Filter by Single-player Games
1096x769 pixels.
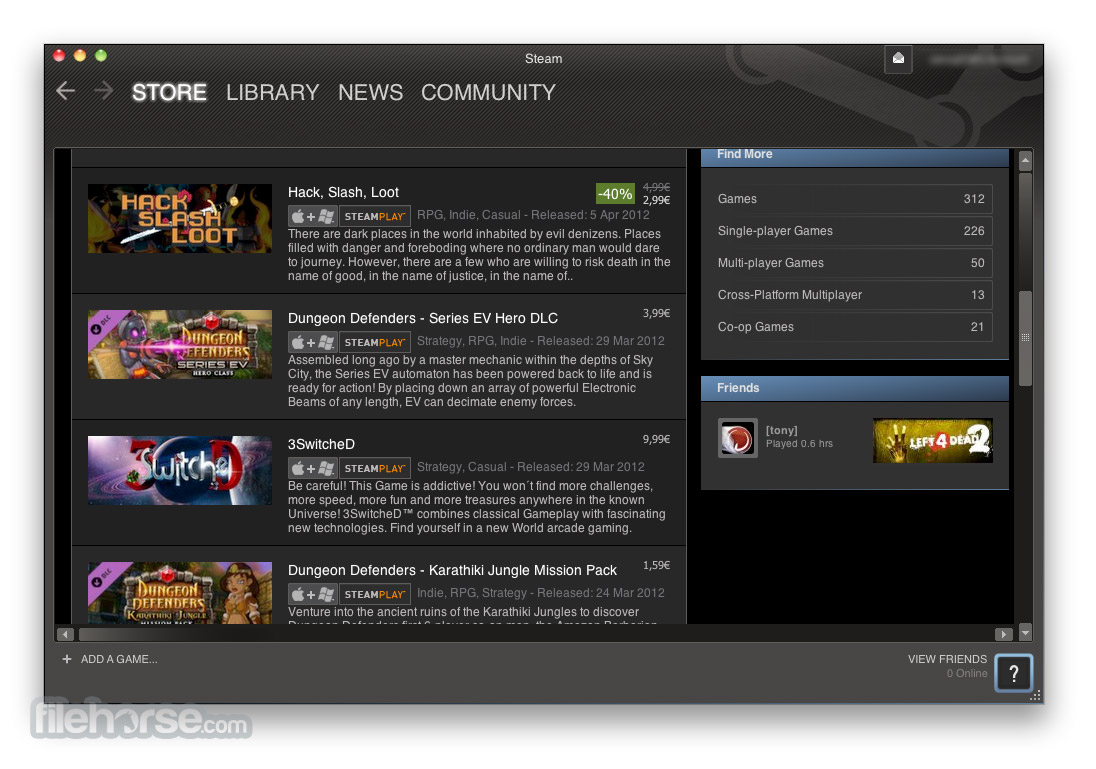(x=854, y=231)
